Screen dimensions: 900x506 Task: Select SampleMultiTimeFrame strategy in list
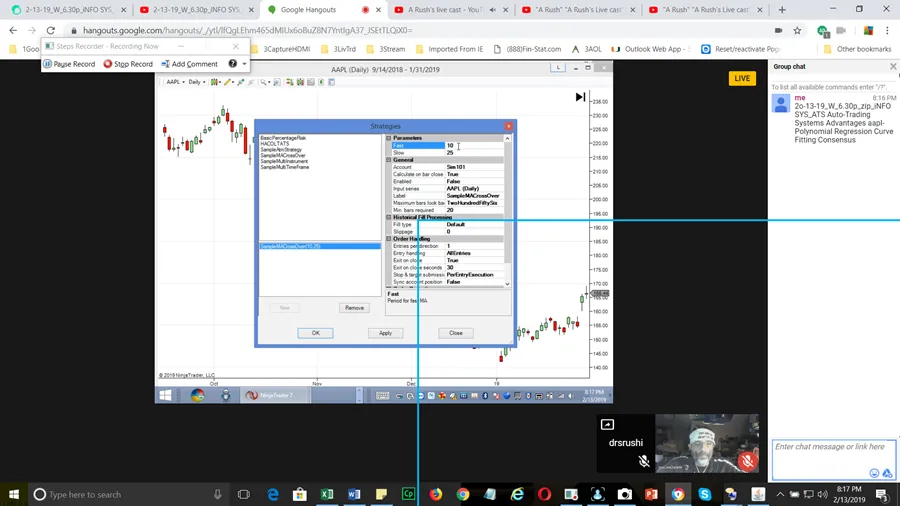click(285, 167)
